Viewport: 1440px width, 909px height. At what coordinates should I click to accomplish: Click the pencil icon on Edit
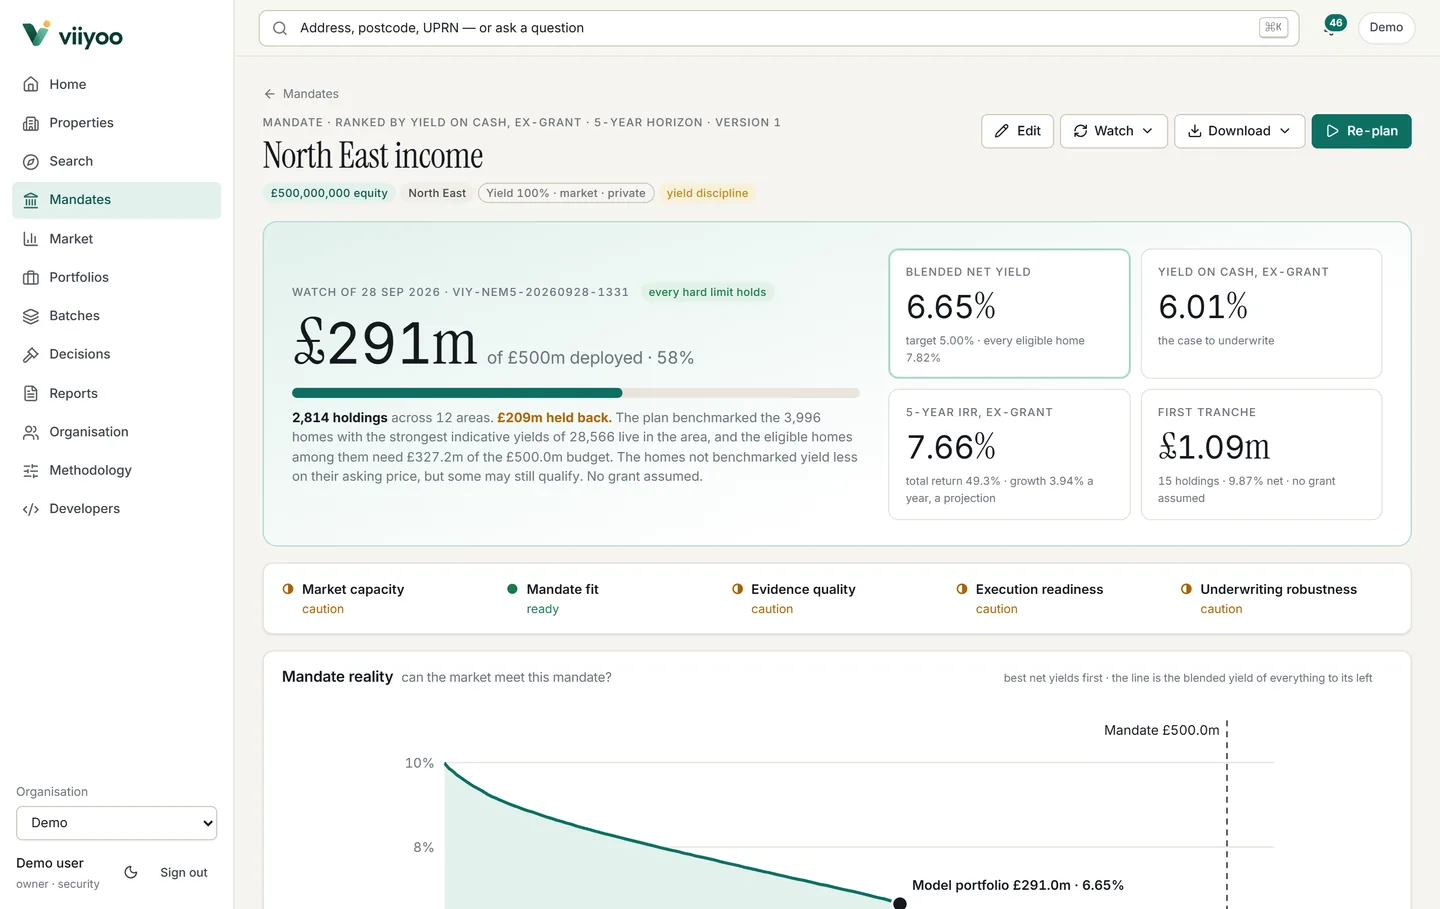click(x=1002, y=131)
